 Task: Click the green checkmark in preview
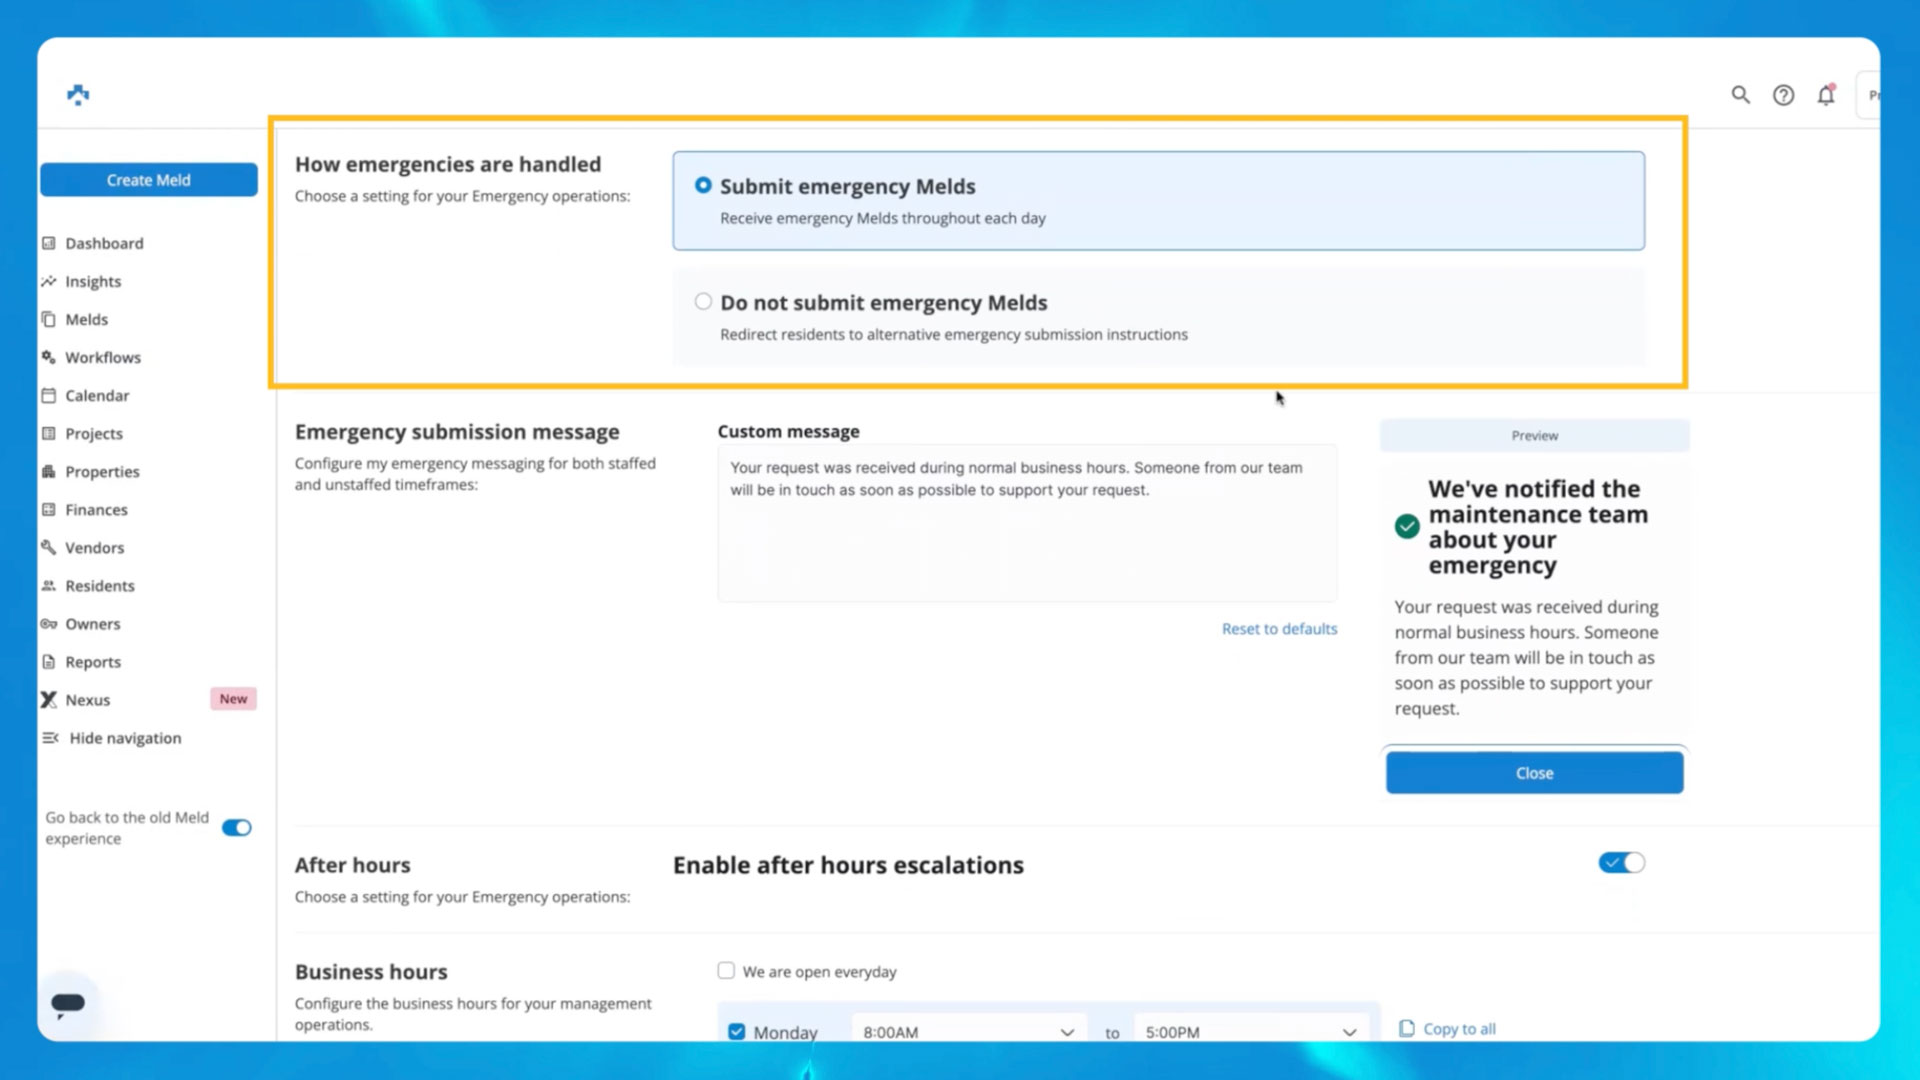click(1407, 526)
